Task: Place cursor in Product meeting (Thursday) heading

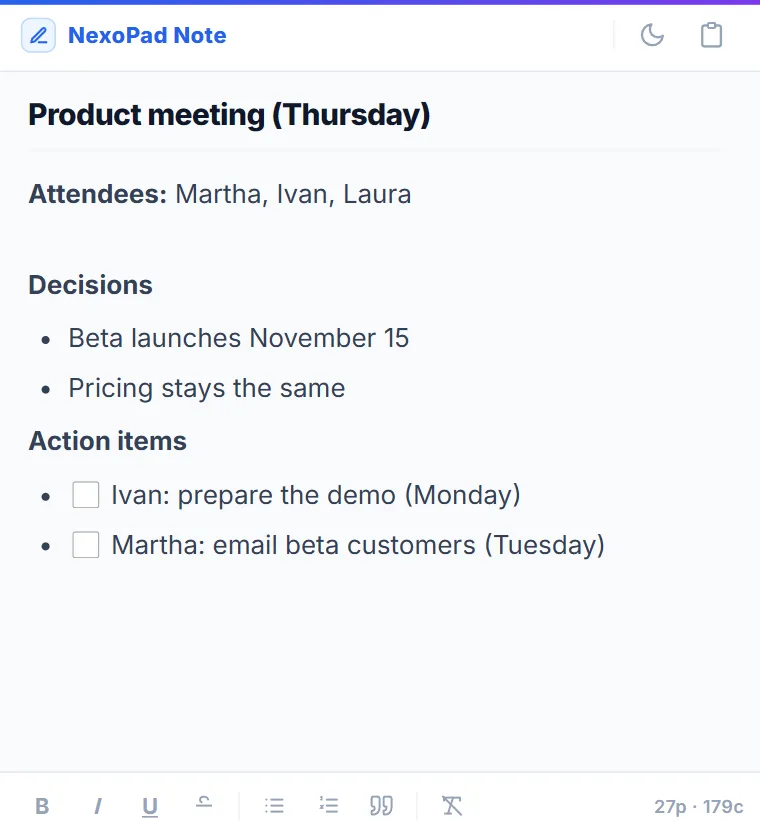Action: pos(229,115)
